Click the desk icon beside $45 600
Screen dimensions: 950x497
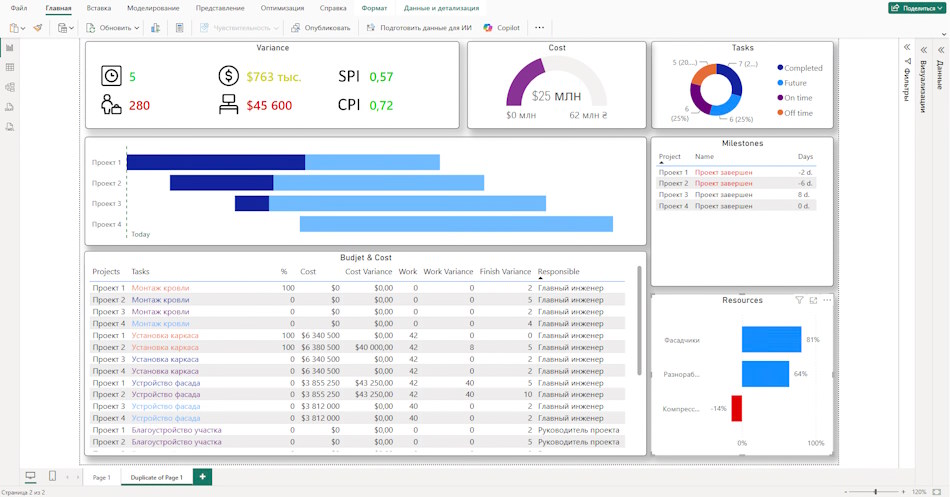(x=228, y=104)
